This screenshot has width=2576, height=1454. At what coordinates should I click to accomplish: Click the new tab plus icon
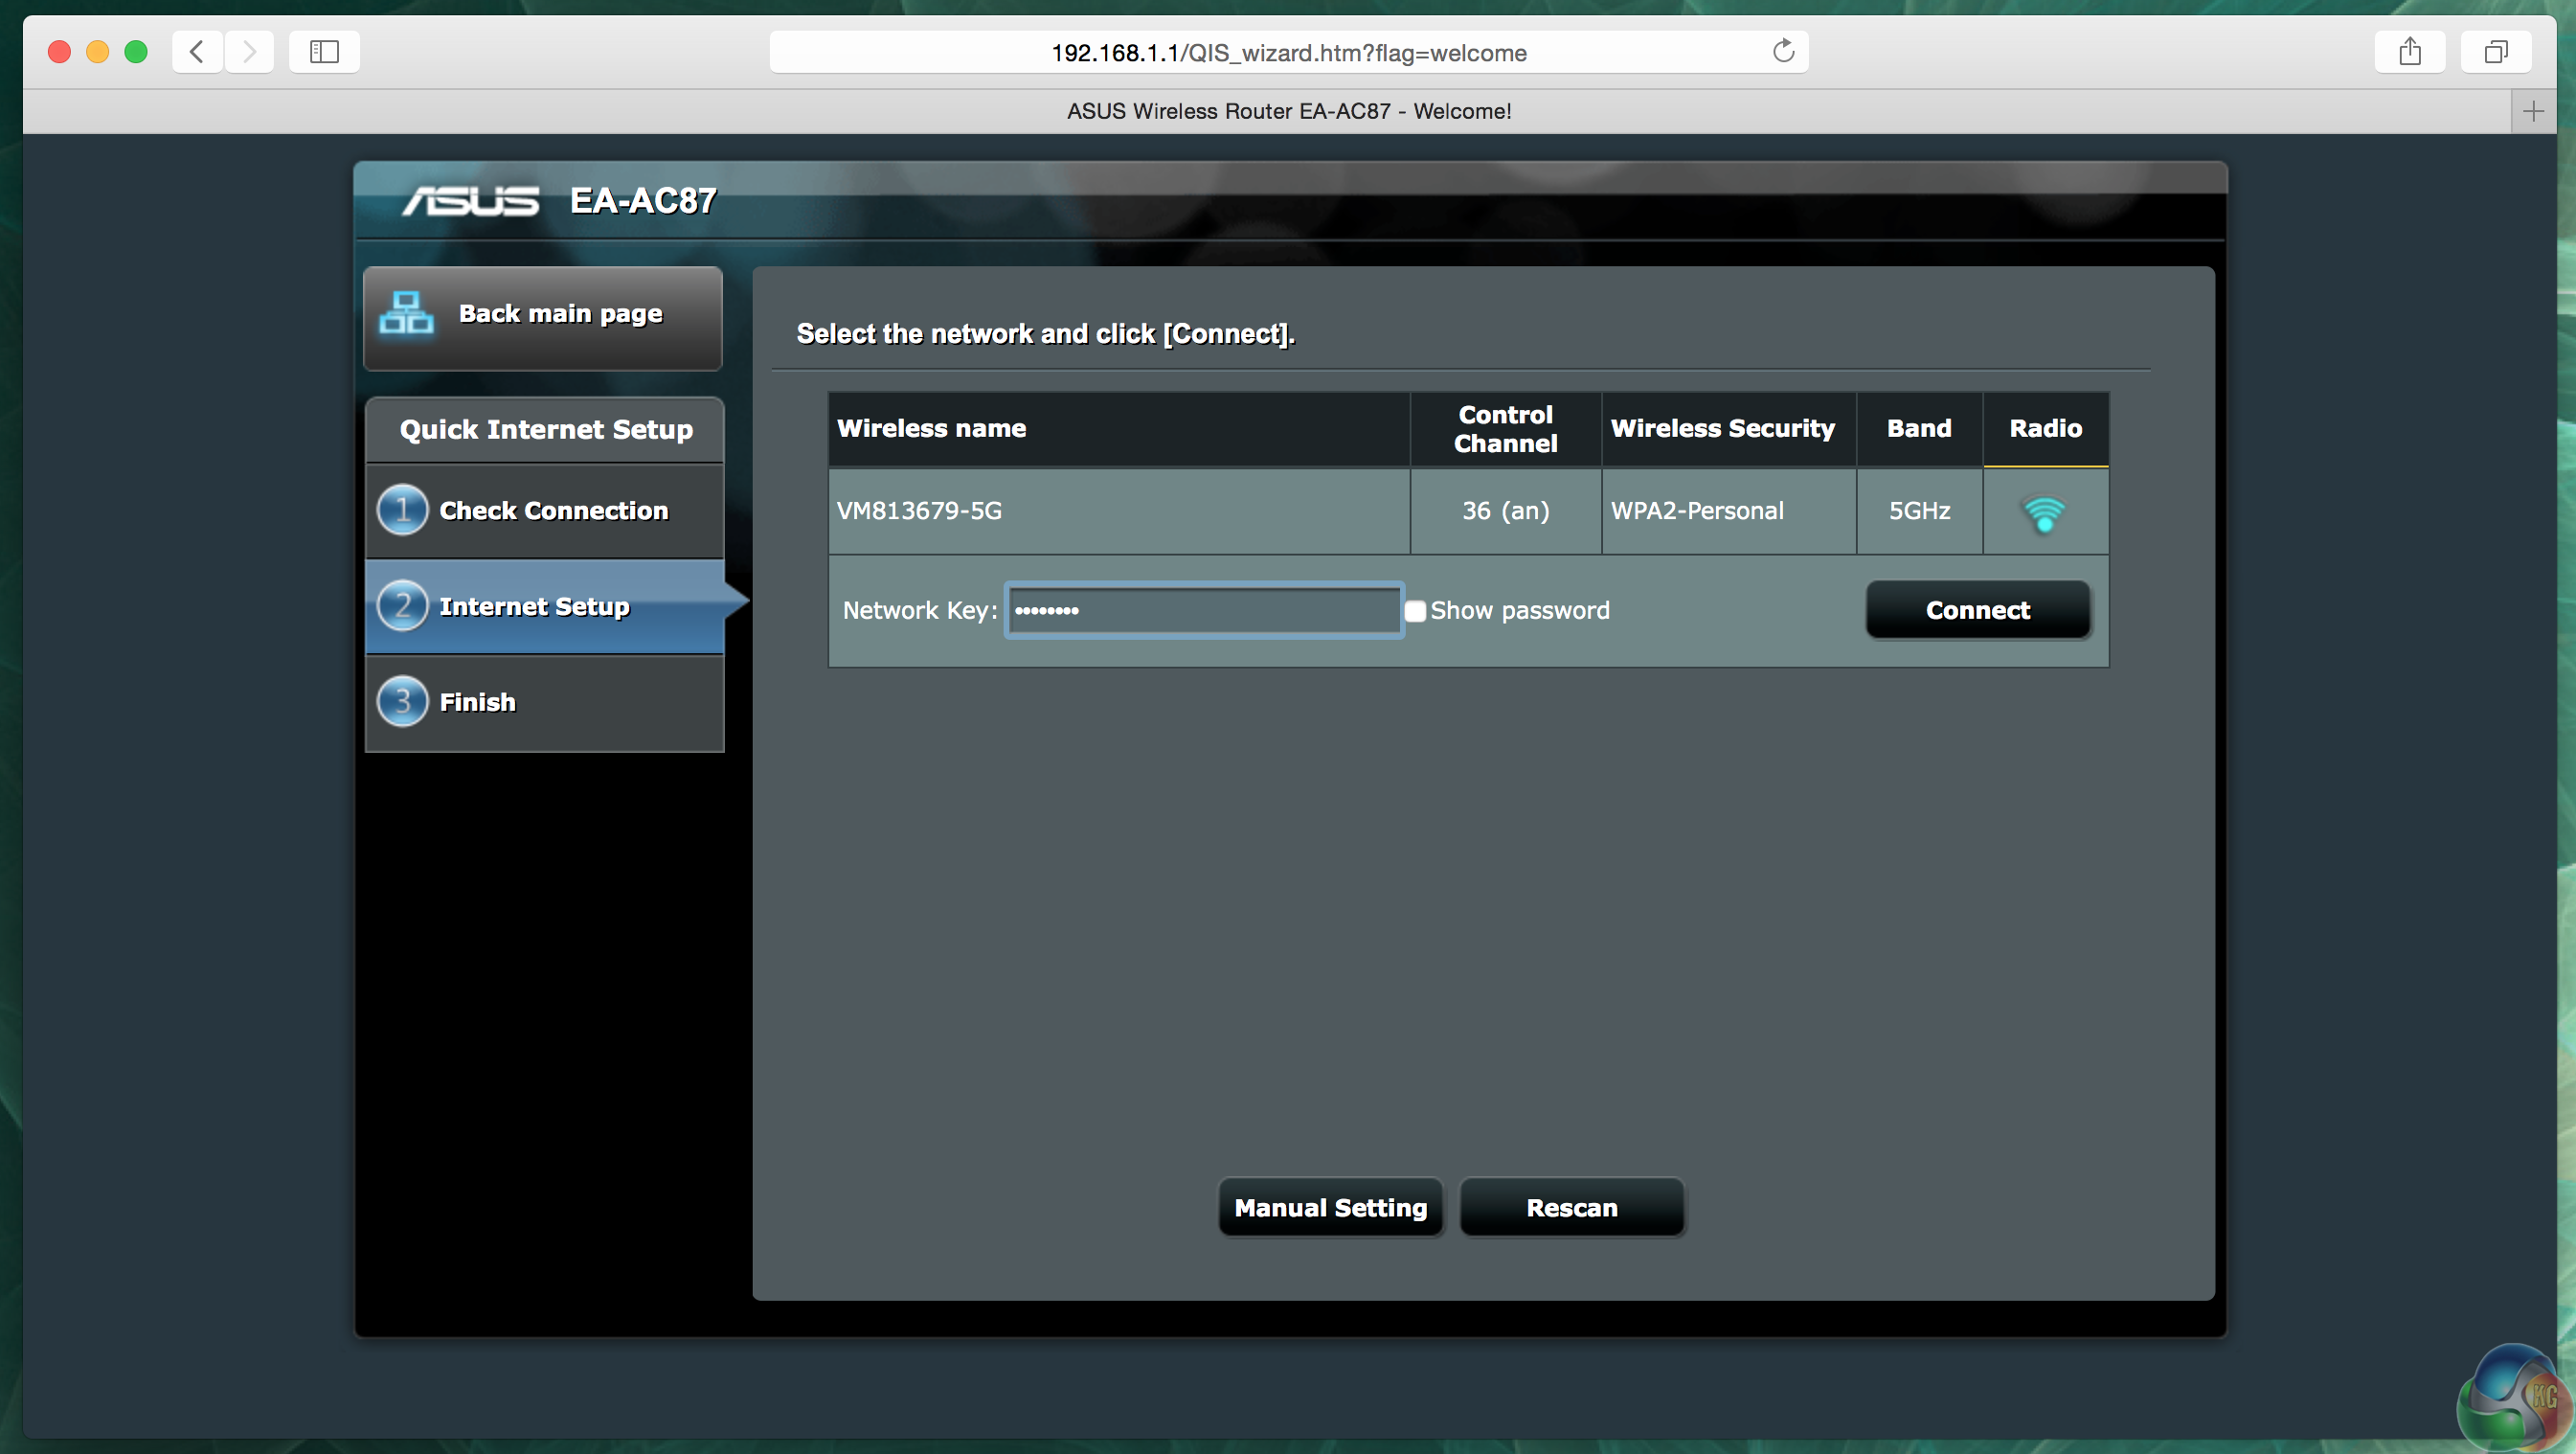(2533, 111)
